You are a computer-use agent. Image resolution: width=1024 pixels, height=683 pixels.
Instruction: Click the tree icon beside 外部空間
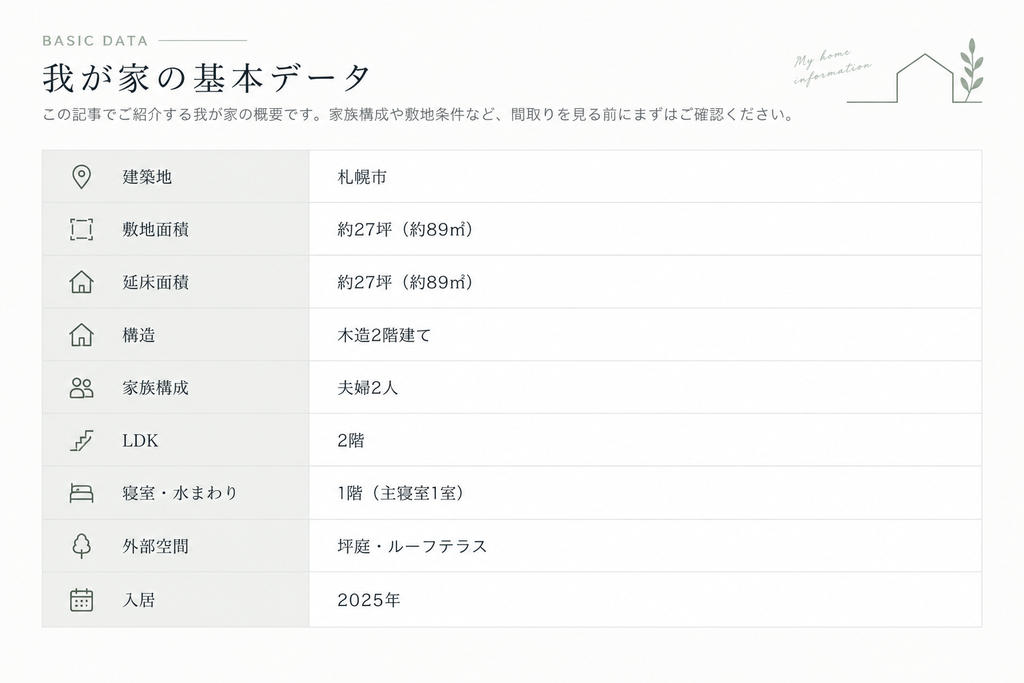pyautogui.click(x=81, y=546)
